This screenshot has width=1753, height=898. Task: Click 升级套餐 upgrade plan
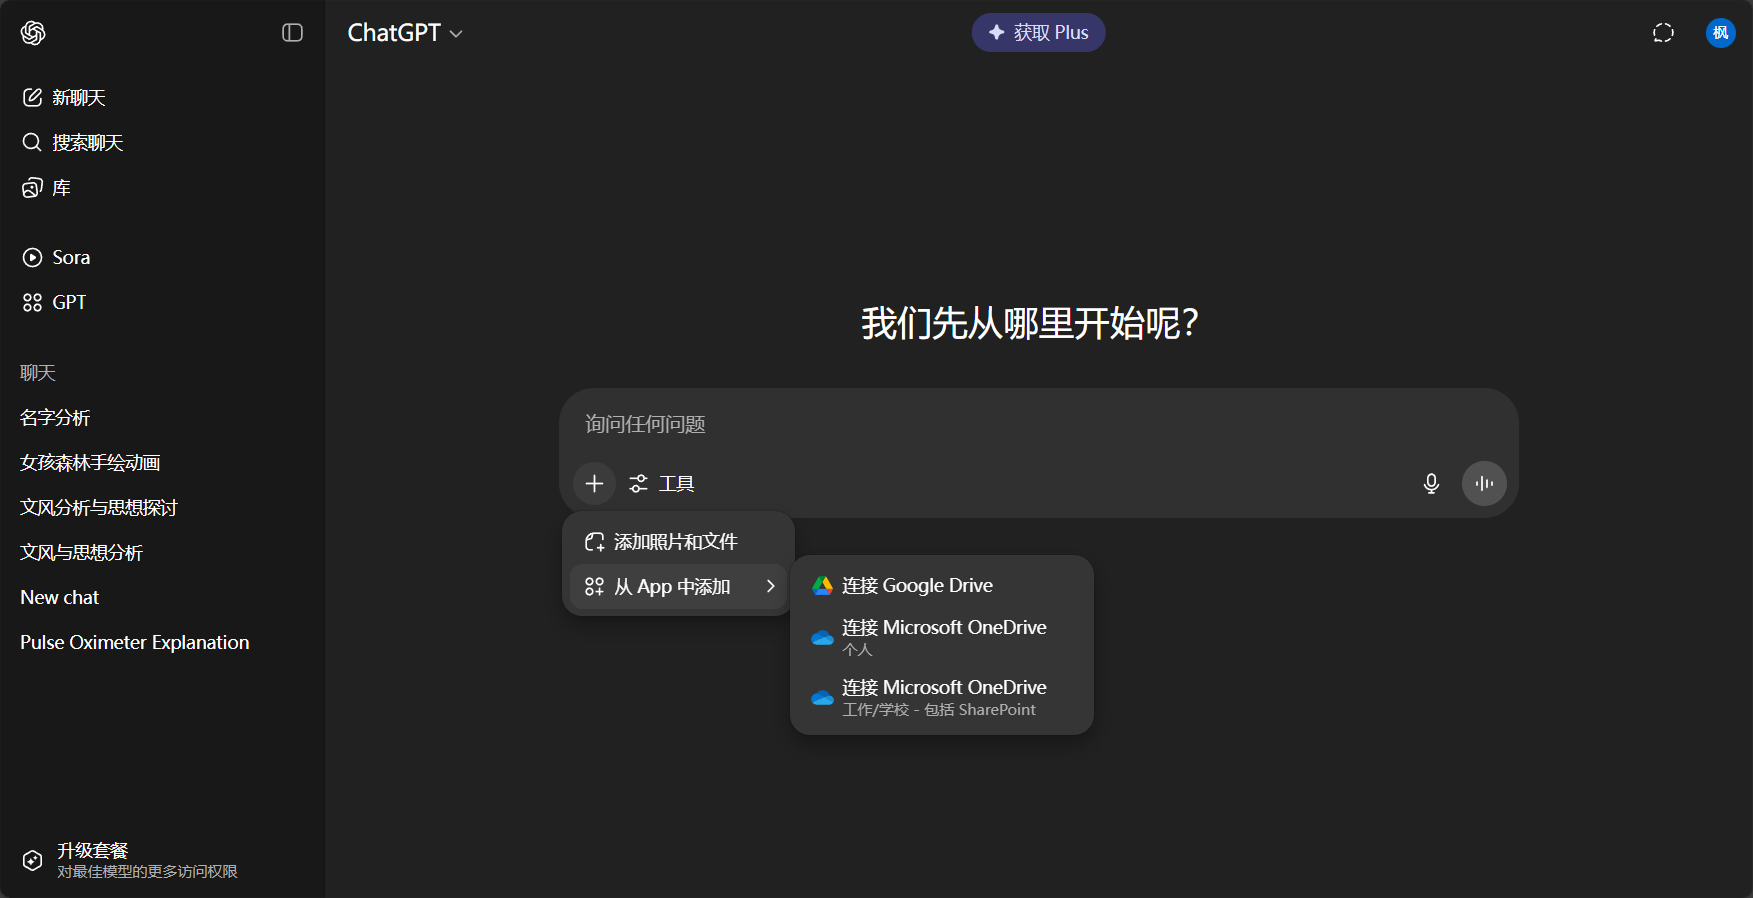pos(162,860)
